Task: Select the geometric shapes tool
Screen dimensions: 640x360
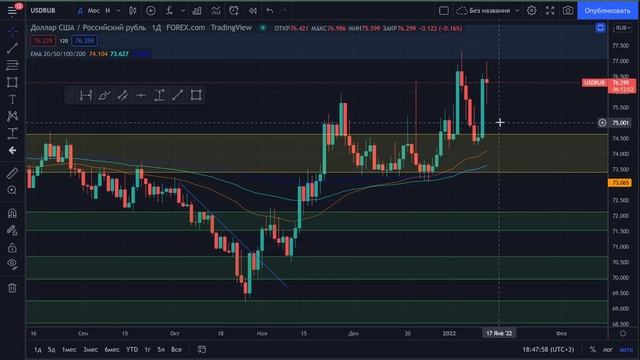Action: pyautogui.click(x=12, y=82)
